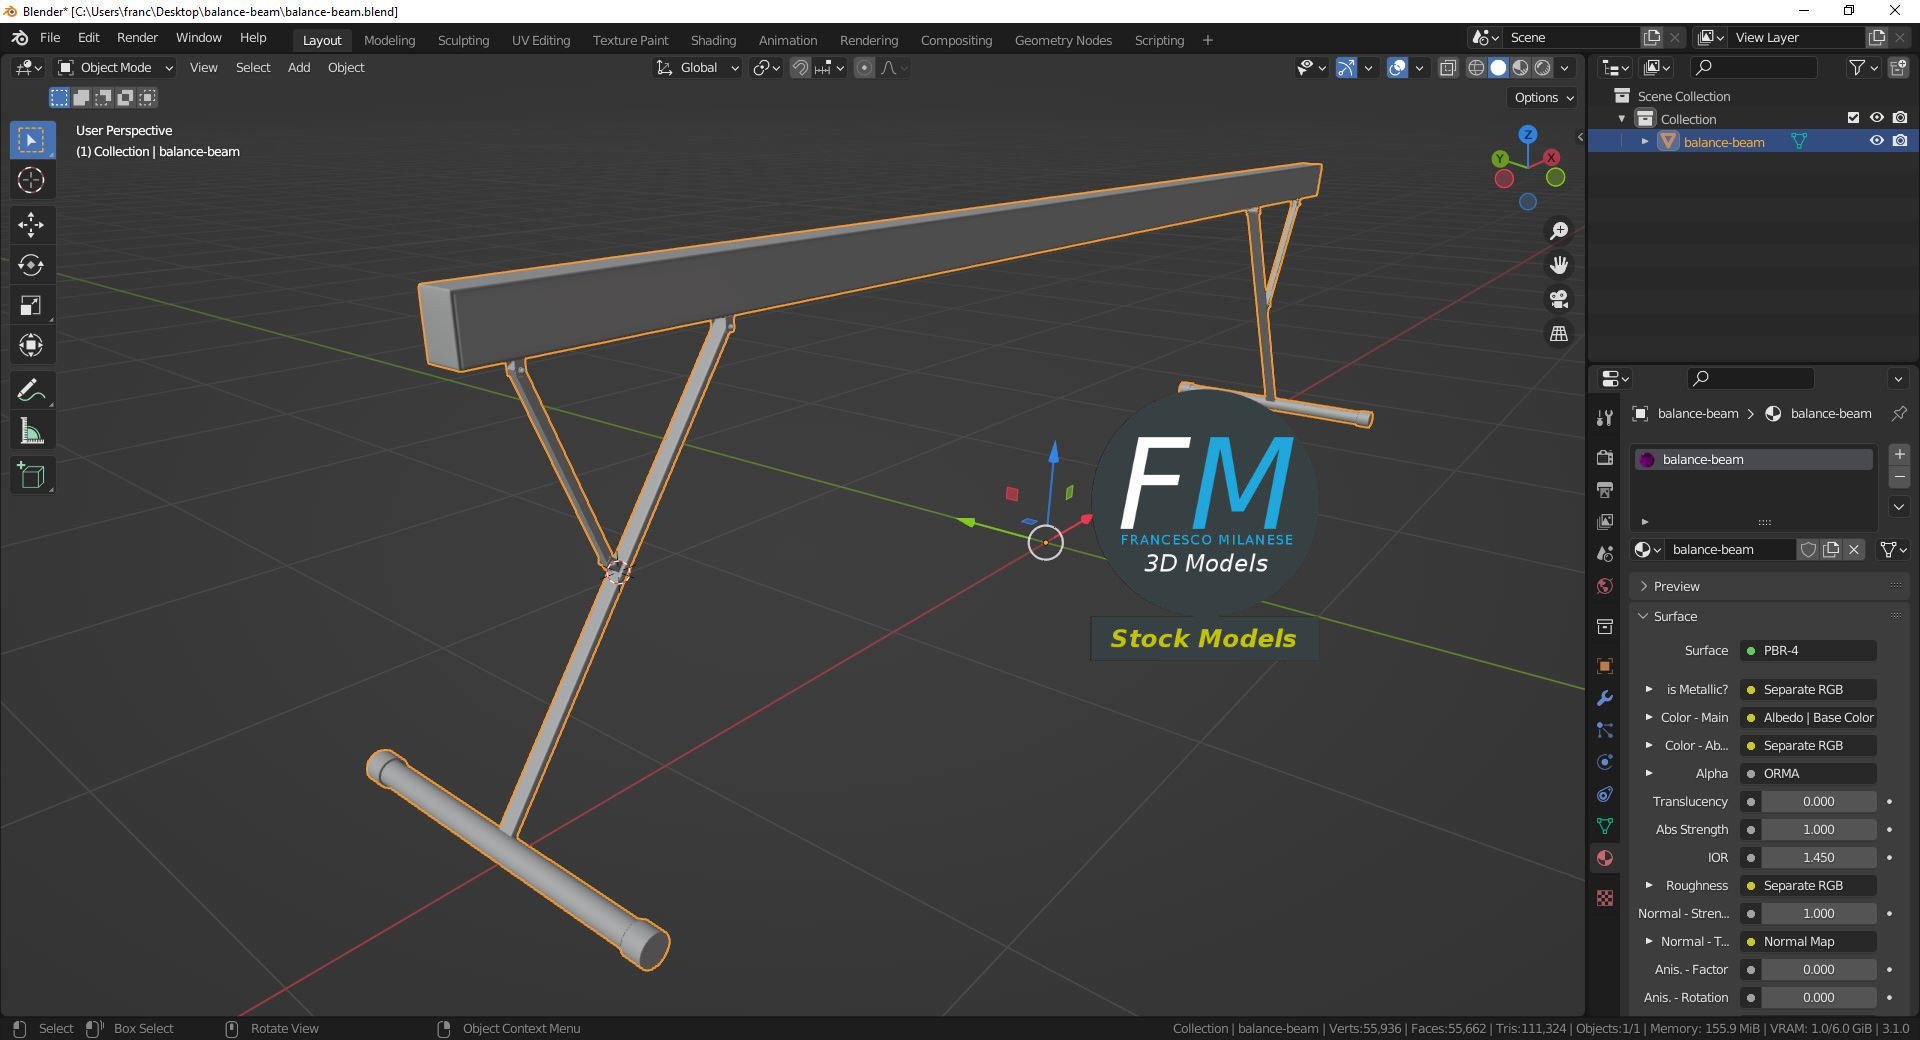Screen dimensions: 1920x1040
Task: Expand the balance-beam outliner item
Action: point(1645,141)
